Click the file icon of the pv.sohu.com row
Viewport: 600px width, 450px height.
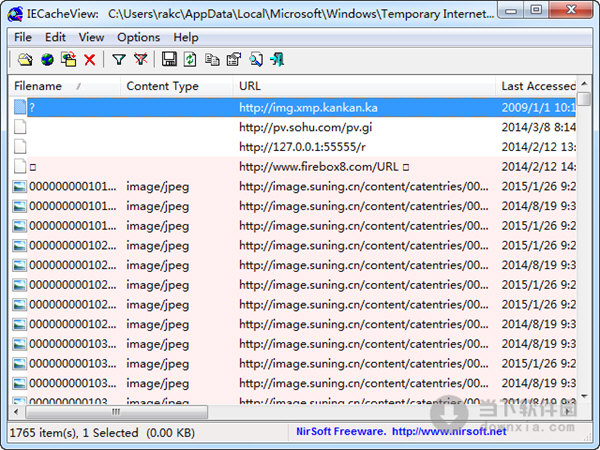point(20,127)
